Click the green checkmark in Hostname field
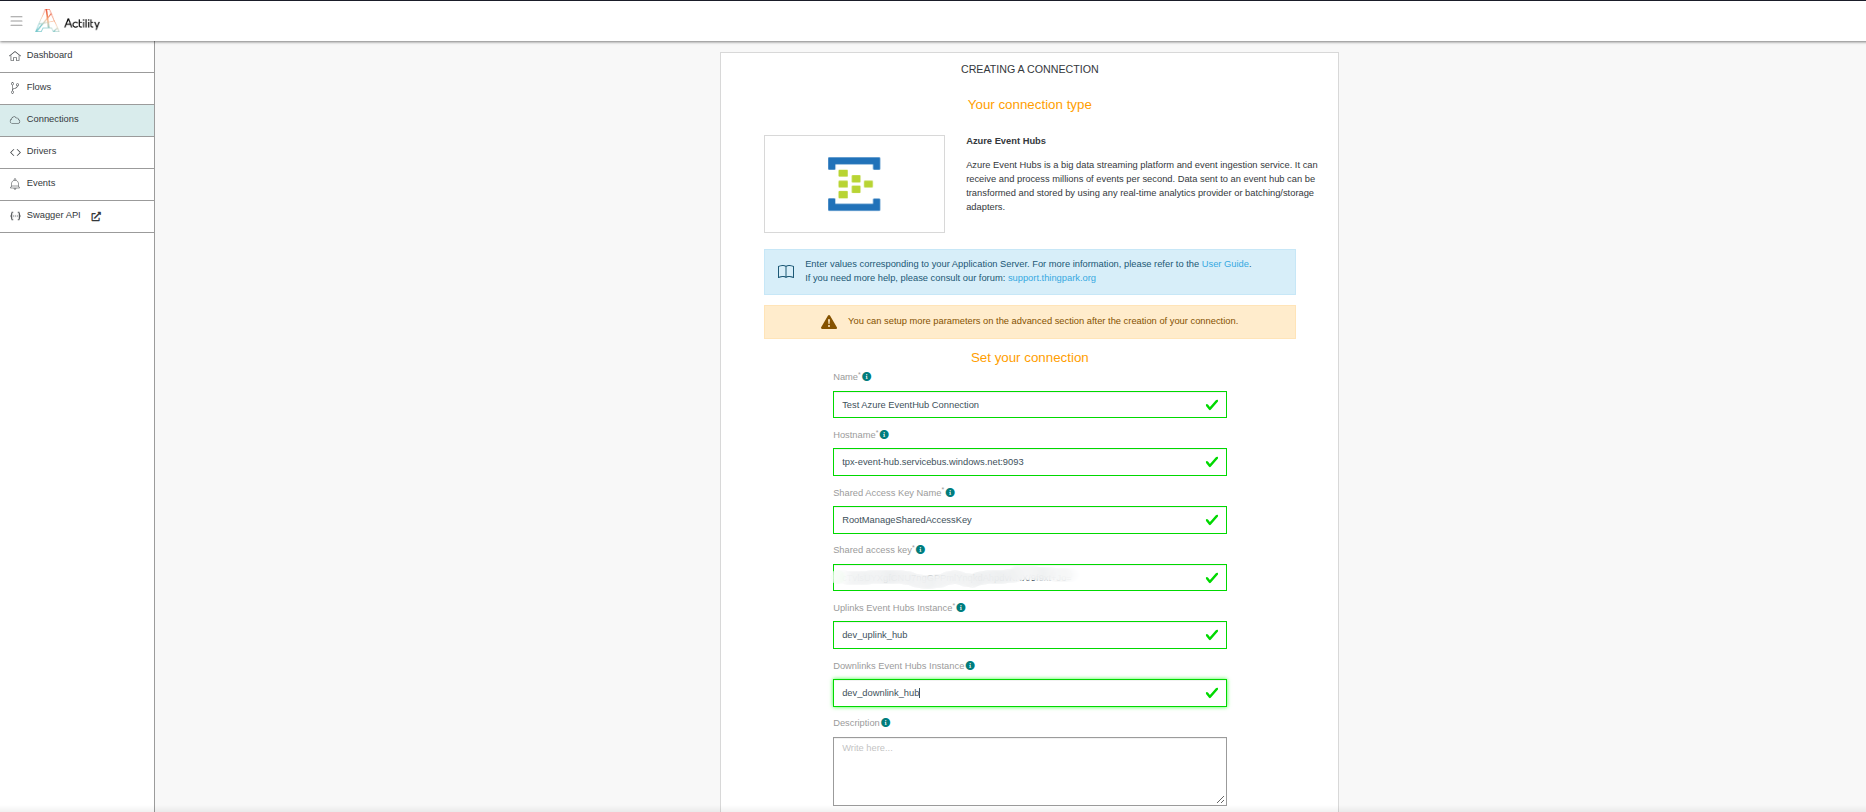The width and height of the screenshot is (1866, 812). [1212, 462]
